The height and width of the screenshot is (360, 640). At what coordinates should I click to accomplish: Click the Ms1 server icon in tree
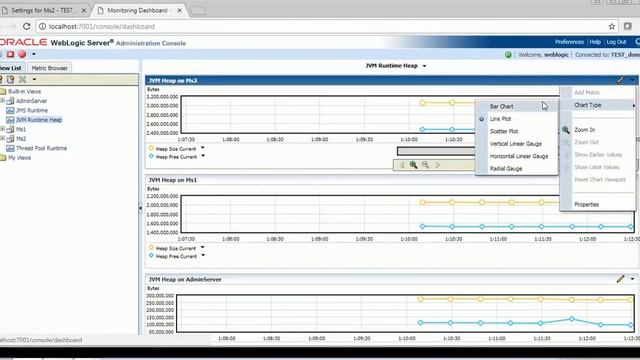10,129
